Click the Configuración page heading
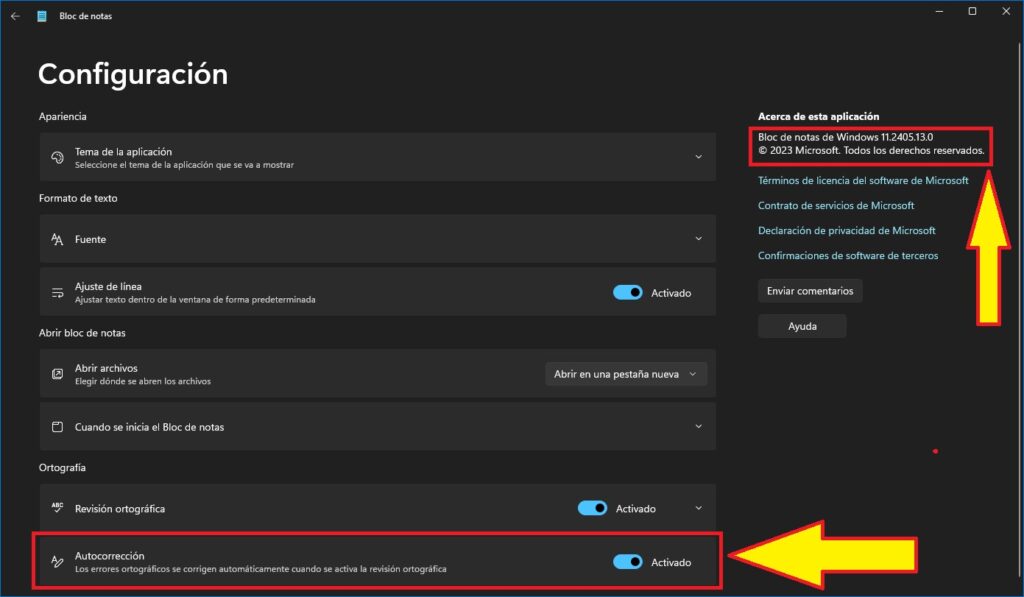 [133, 74]
